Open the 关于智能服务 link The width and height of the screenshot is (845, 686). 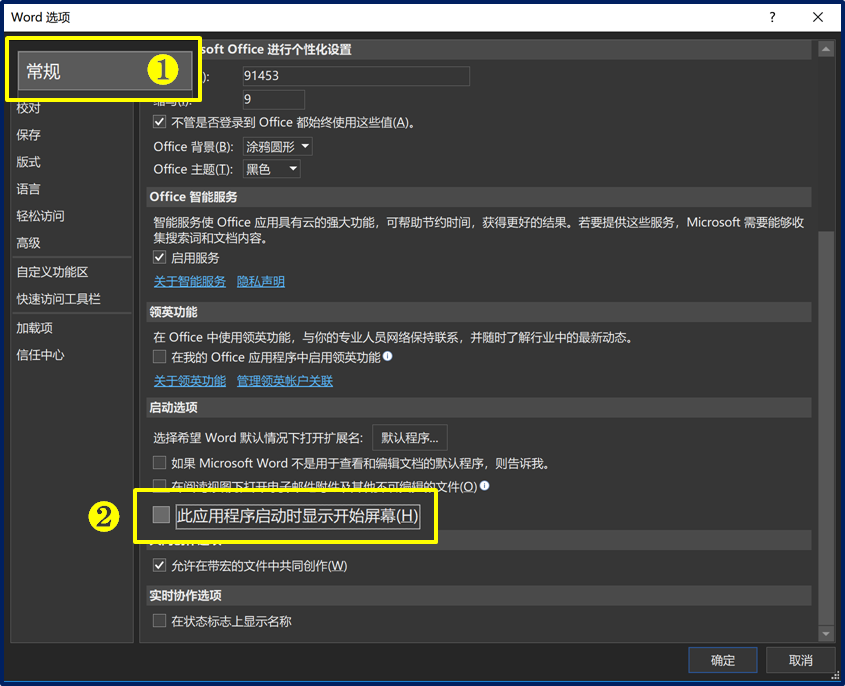190,281
